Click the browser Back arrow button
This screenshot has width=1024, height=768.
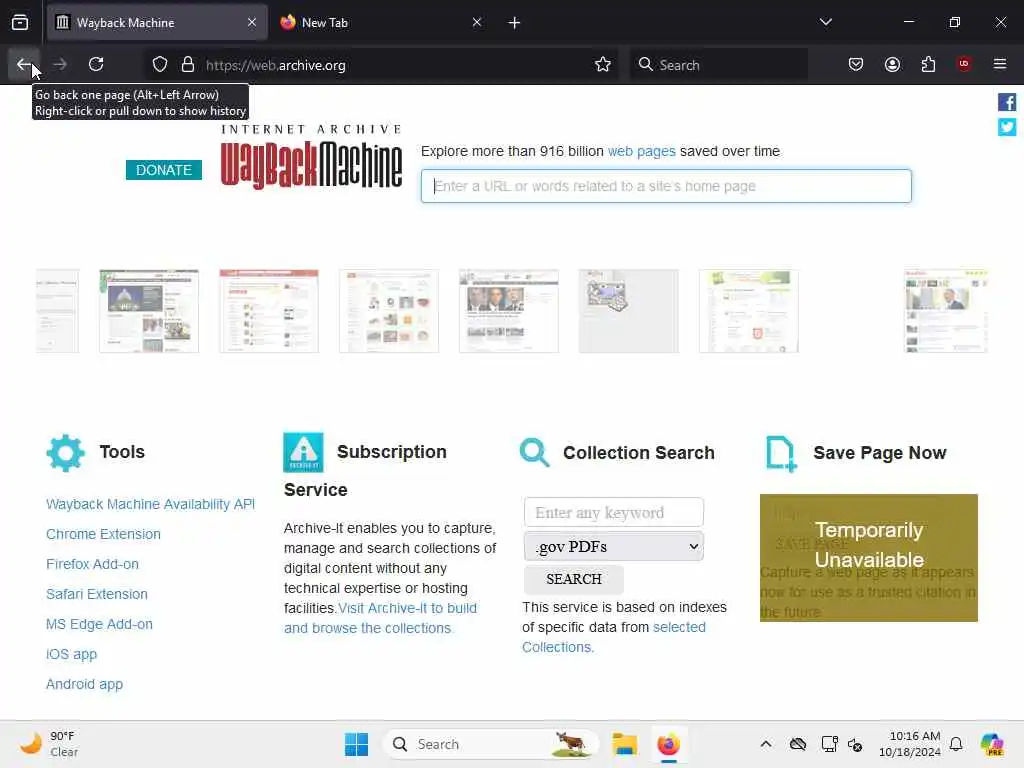[x=24, y=64]
